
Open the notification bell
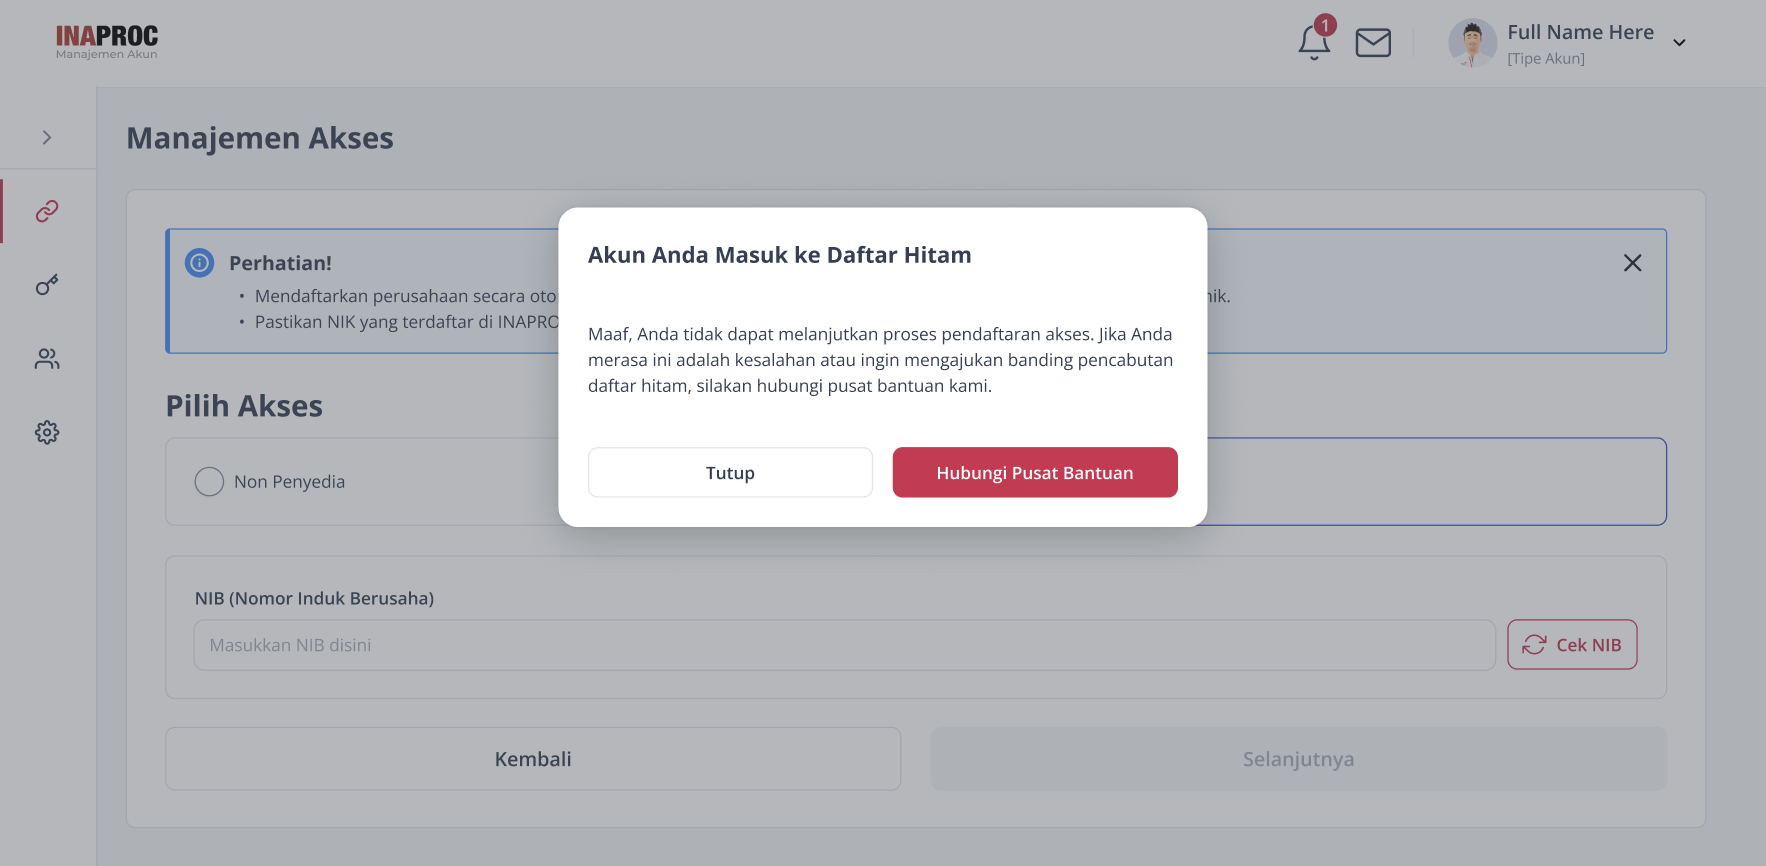click(1314, 43)
